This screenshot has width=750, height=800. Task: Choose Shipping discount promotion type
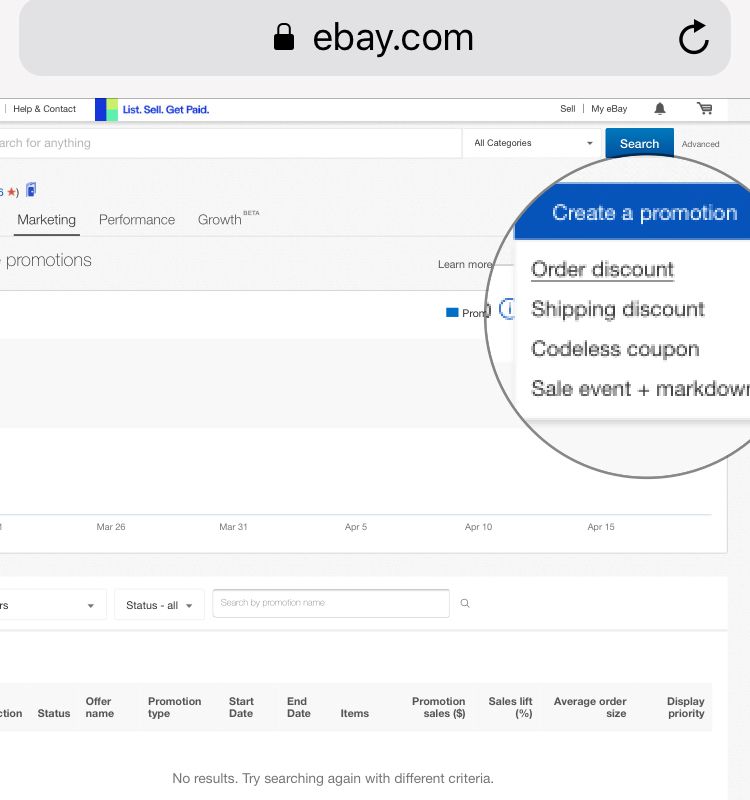(617, 310)
